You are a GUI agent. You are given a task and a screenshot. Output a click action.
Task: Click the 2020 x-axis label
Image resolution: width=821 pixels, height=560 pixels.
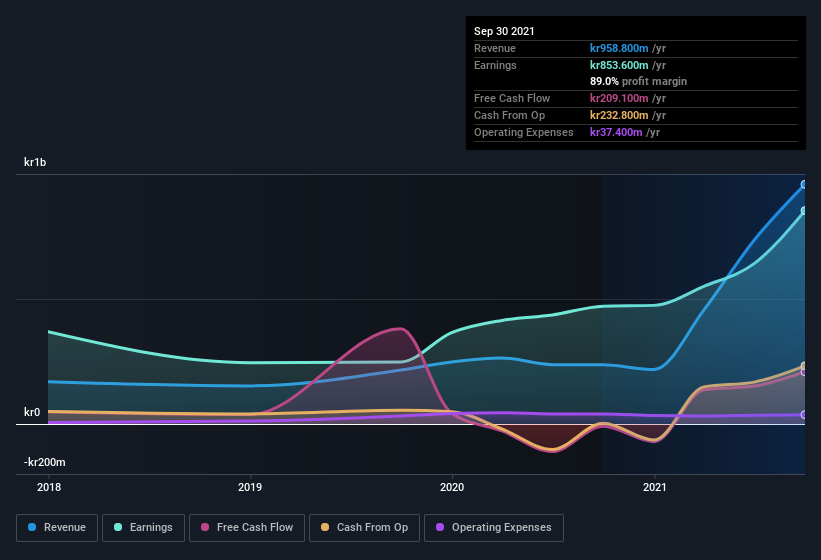pyautogui.click(x=452, y=487)
